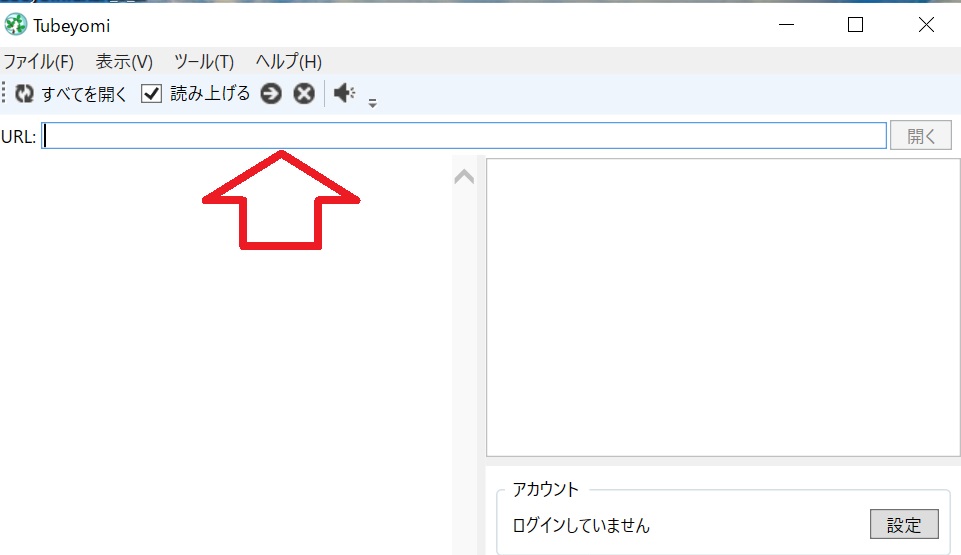This screenshot has height=555, width=961.
Task: Click the ログインしていません status text
Action: 581,526
